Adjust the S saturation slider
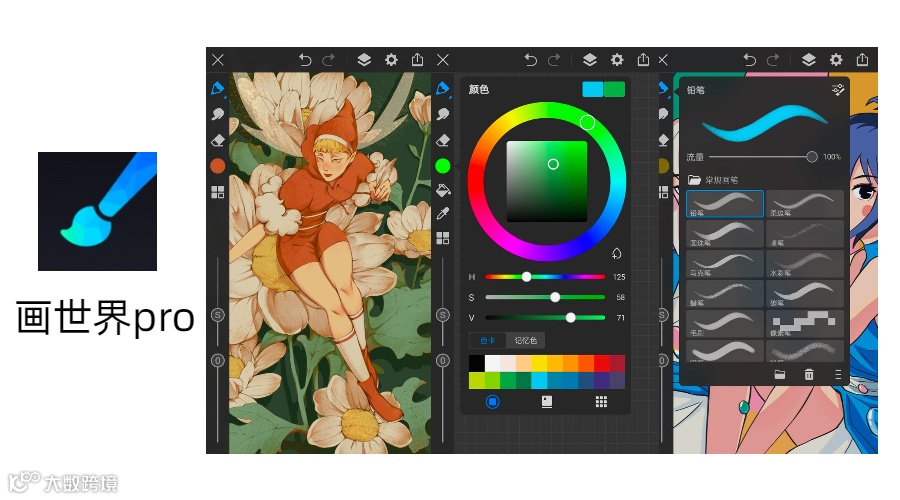Viewport: 900px width, 500px height. pos(545,297)
